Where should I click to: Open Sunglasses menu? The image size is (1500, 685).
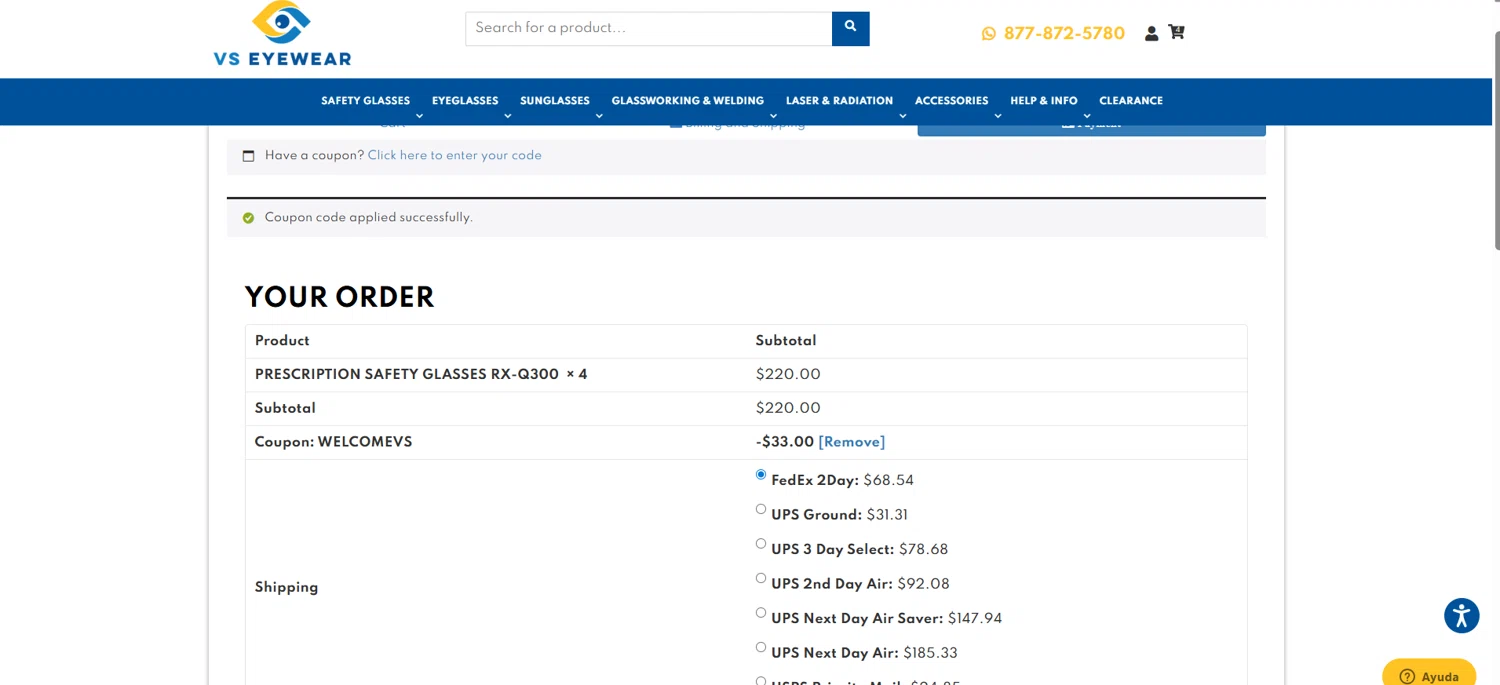tap(555, 101)
